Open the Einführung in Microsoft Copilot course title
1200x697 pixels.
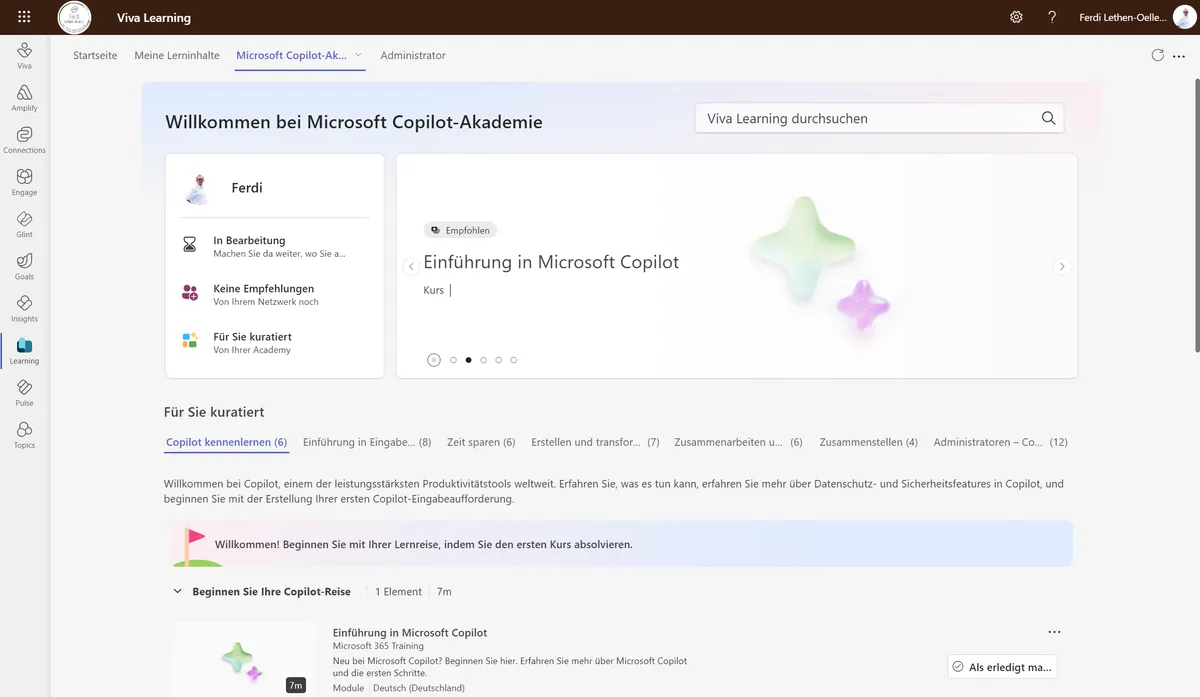pyautogui.click(x=410, y=632)
